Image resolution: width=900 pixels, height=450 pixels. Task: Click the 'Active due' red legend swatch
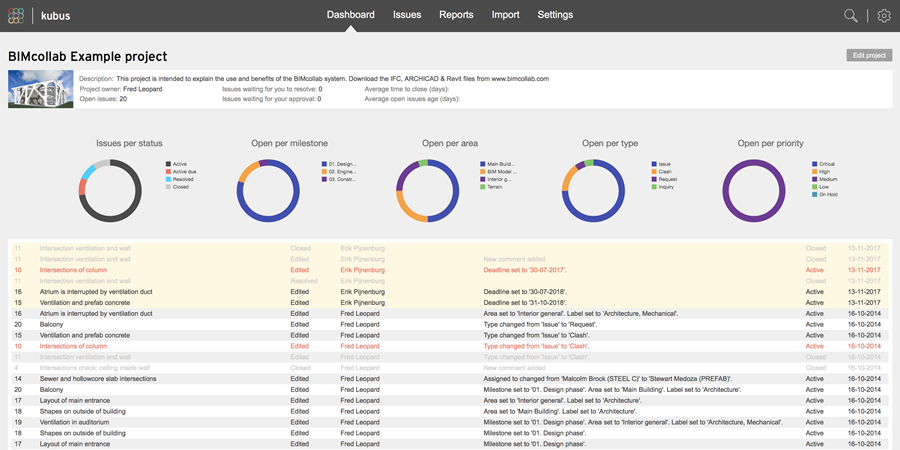(168, 171)
